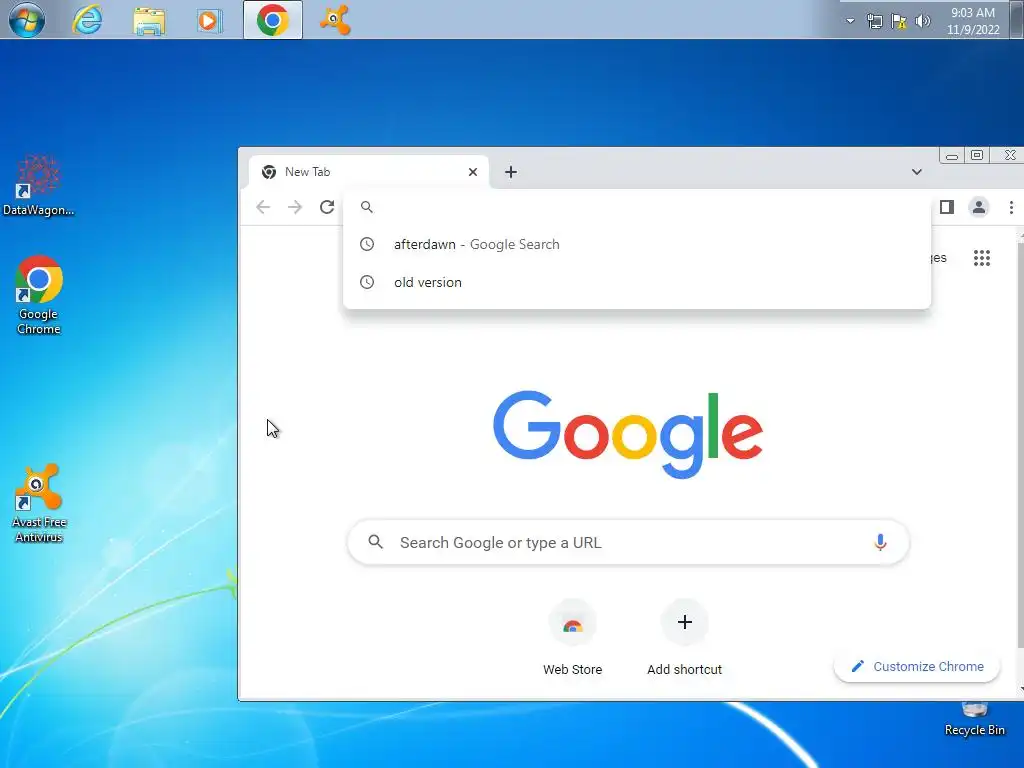This screenshot has width=1024, height=768.
Task: Open the clock showing 9:03 AM
Action: click(973, 21)
